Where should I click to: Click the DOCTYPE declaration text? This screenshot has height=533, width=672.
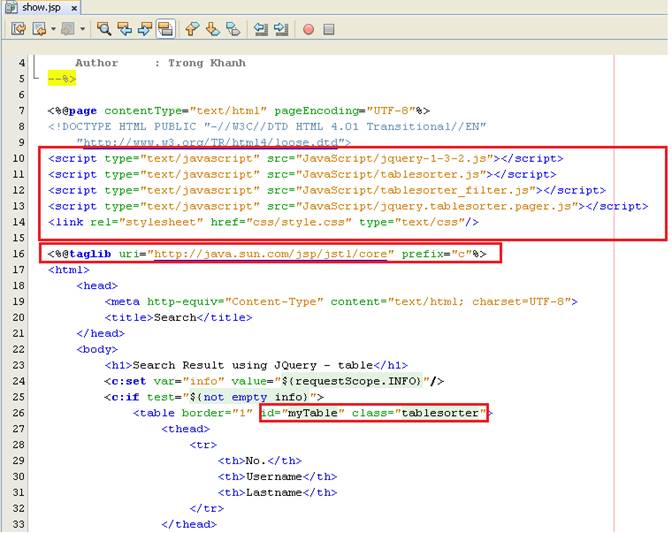click(x=267, y=126)
